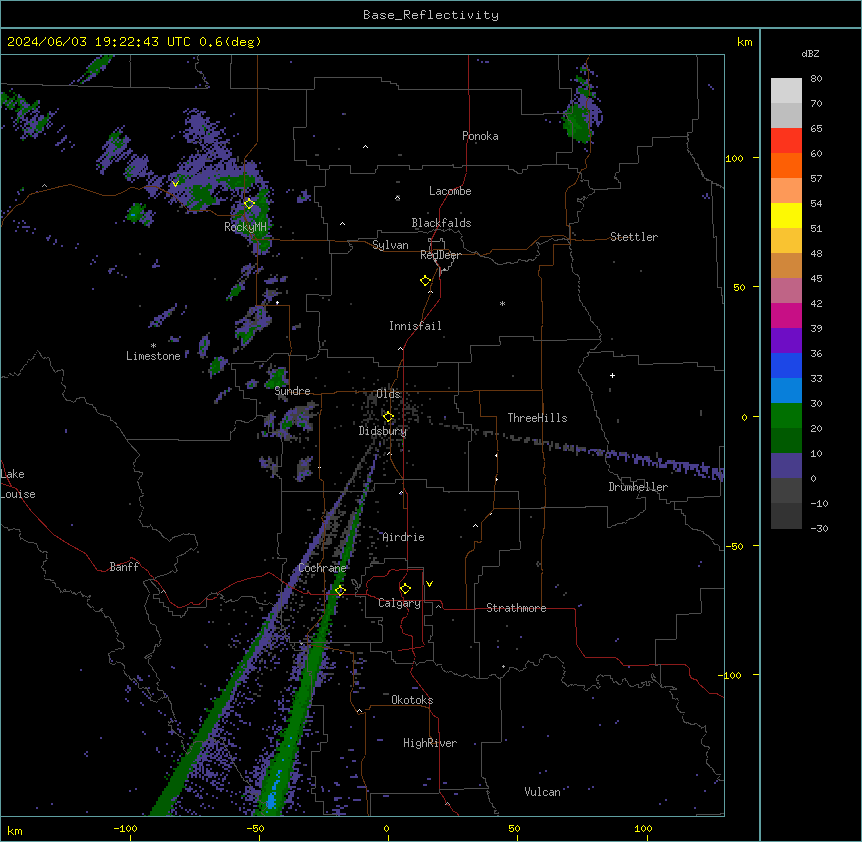
Task: Click the Olds city label
Action: click(388, 394)
